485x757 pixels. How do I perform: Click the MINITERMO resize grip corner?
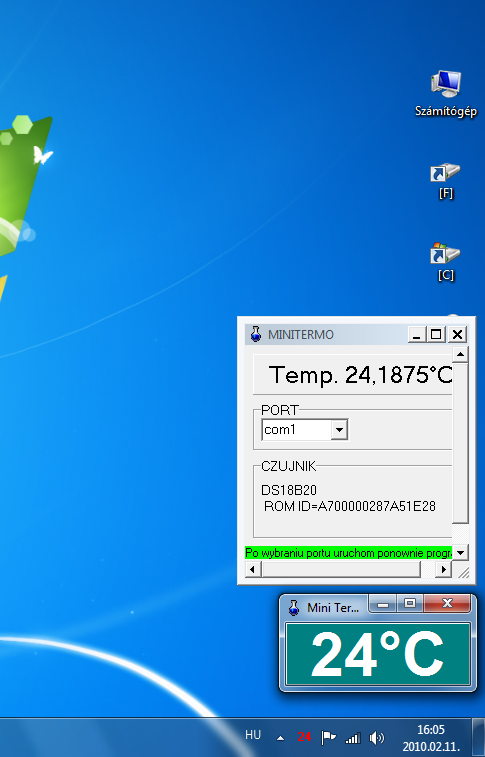[462, 571]
